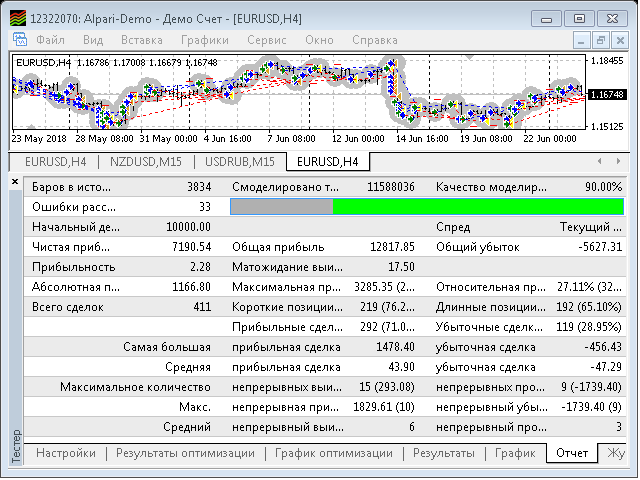Minimize the inner chart window

[x=581, y=40]
